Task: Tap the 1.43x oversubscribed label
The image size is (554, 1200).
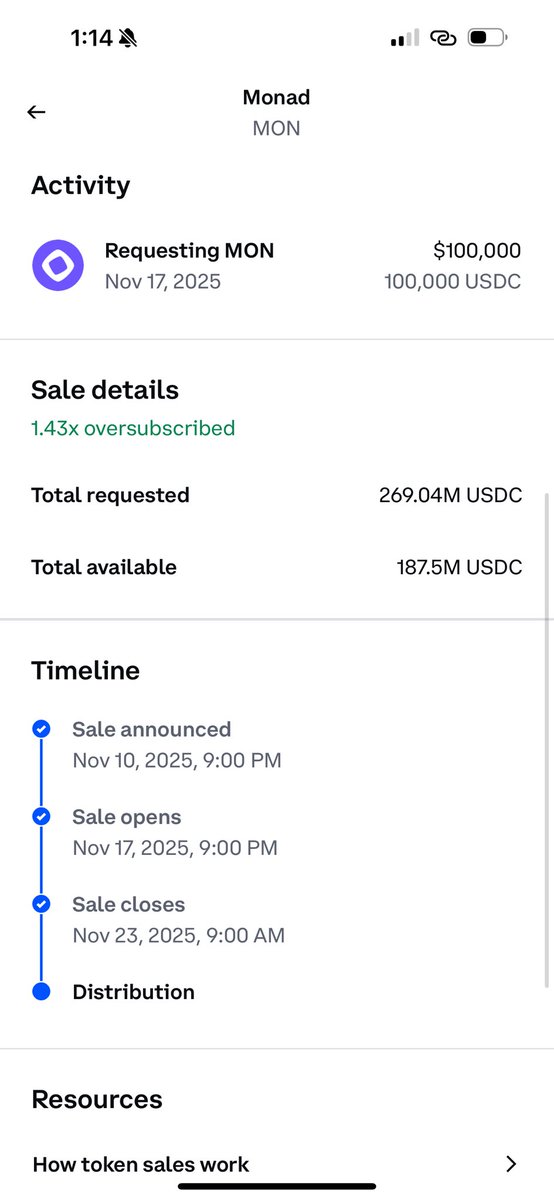Action: coord(133,428)
